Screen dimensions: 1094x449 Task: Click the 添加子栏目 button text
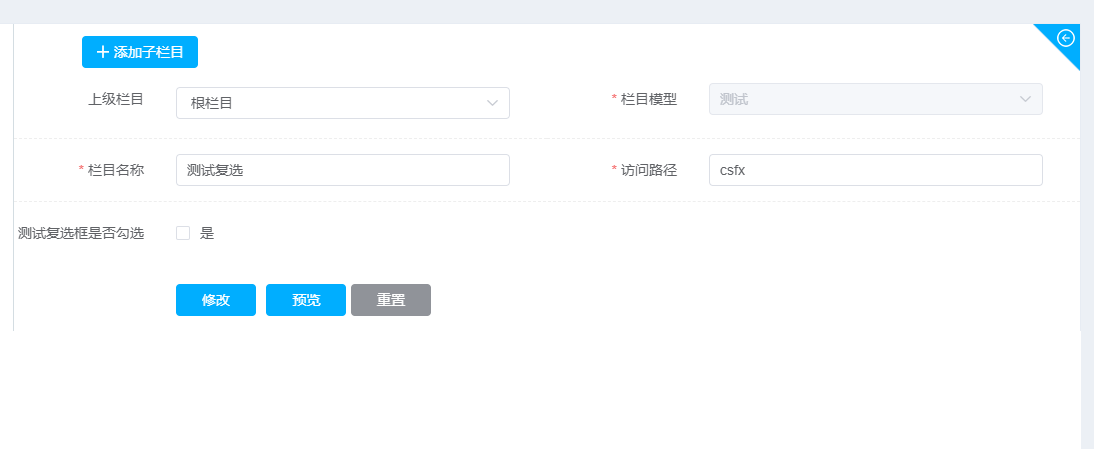click(x=148, y=52)
